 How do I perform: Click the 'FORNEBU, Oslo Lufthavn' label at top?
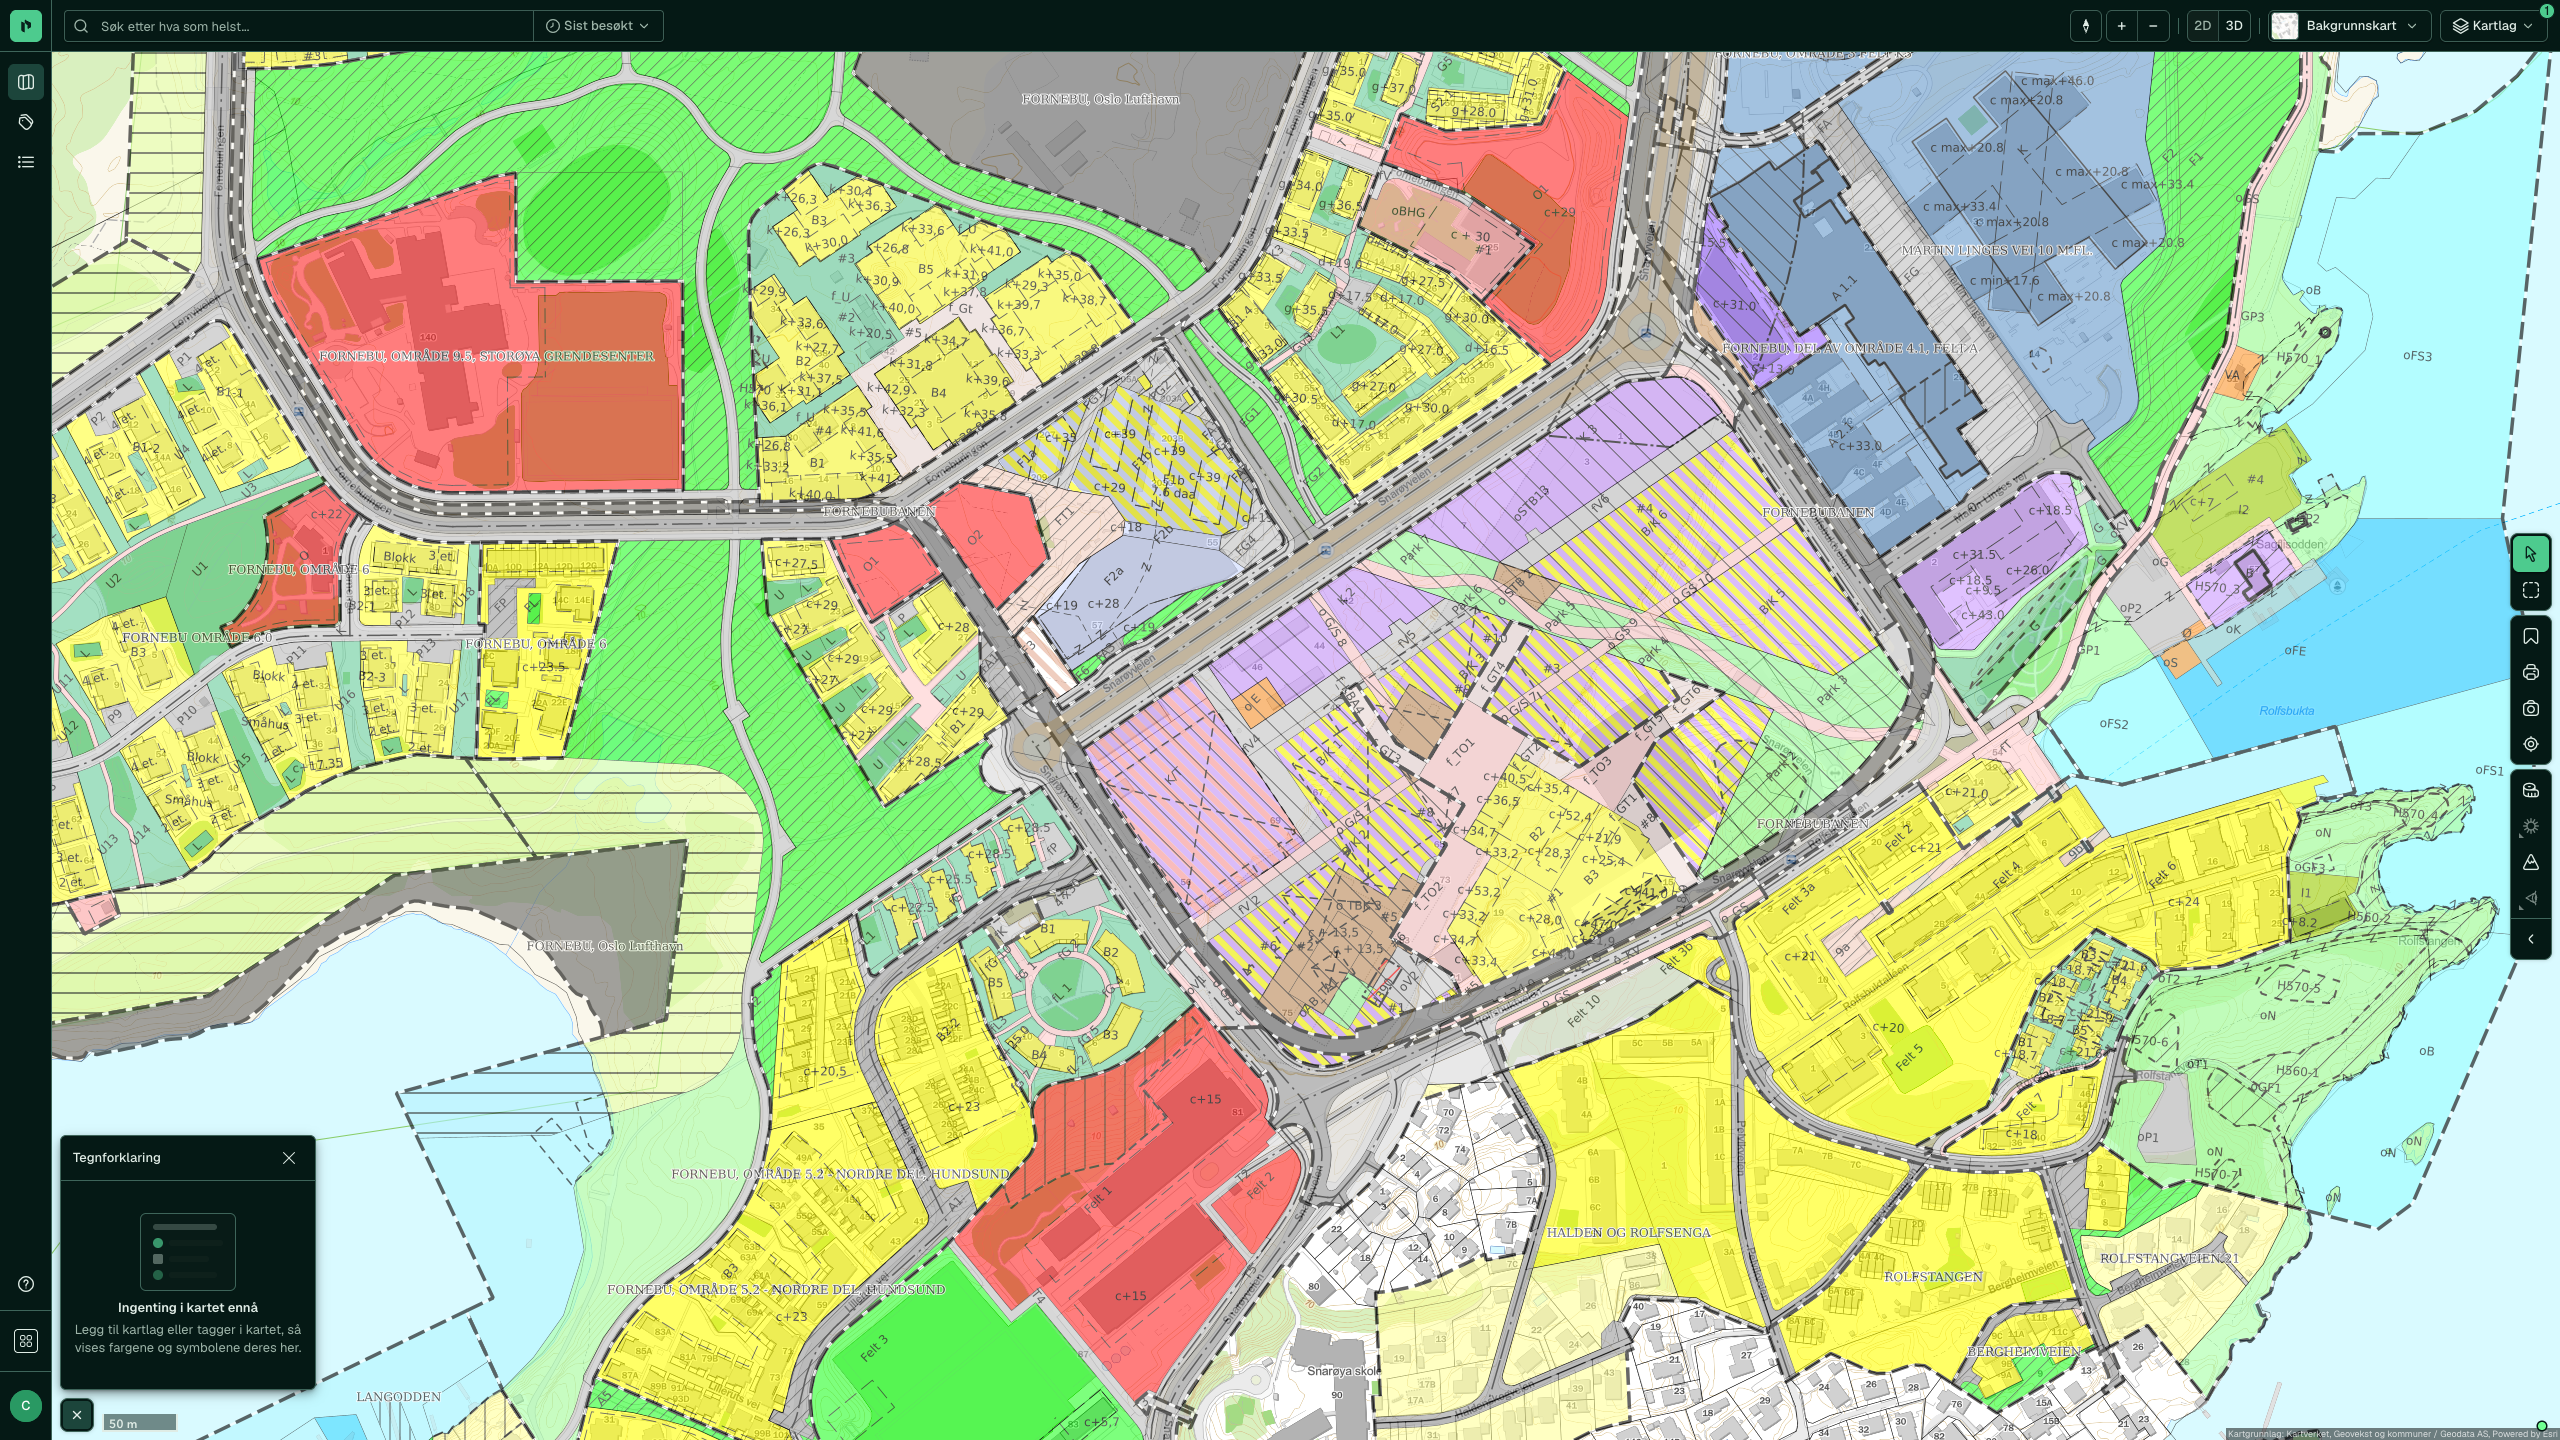tap(1100, 99)
